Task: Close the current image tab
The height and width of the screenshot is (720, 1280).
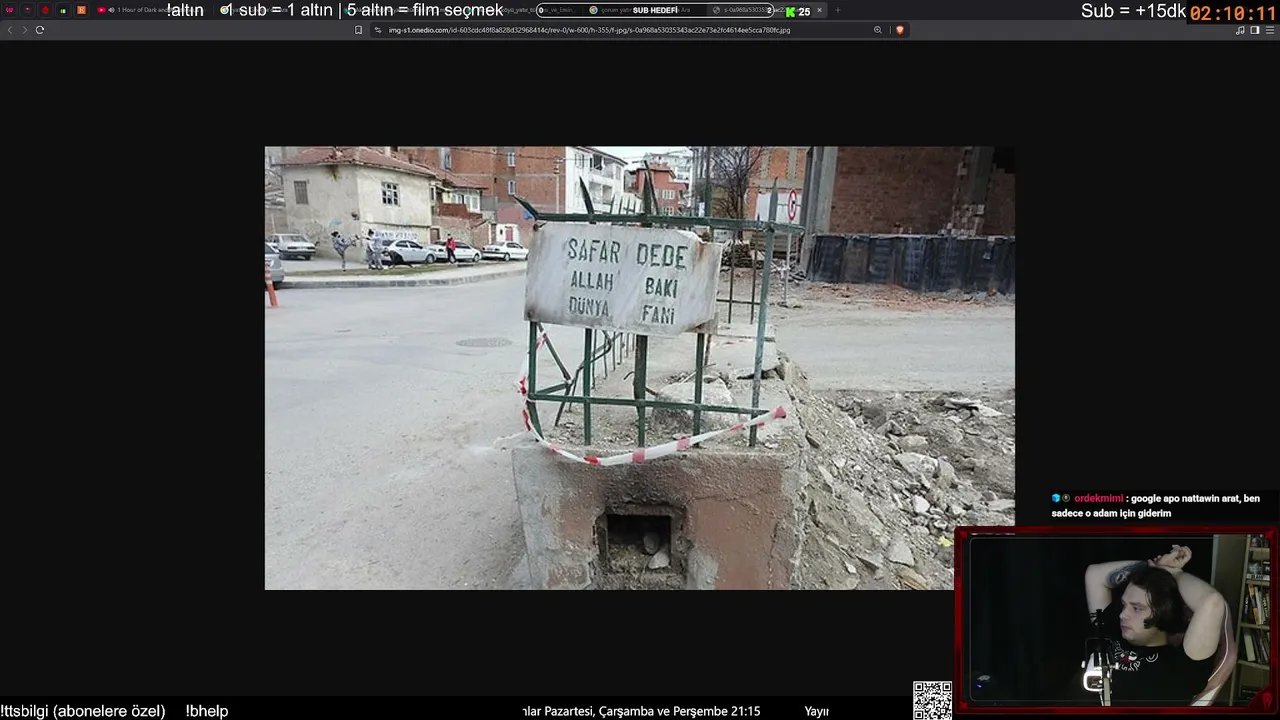Action: (819, 10)
